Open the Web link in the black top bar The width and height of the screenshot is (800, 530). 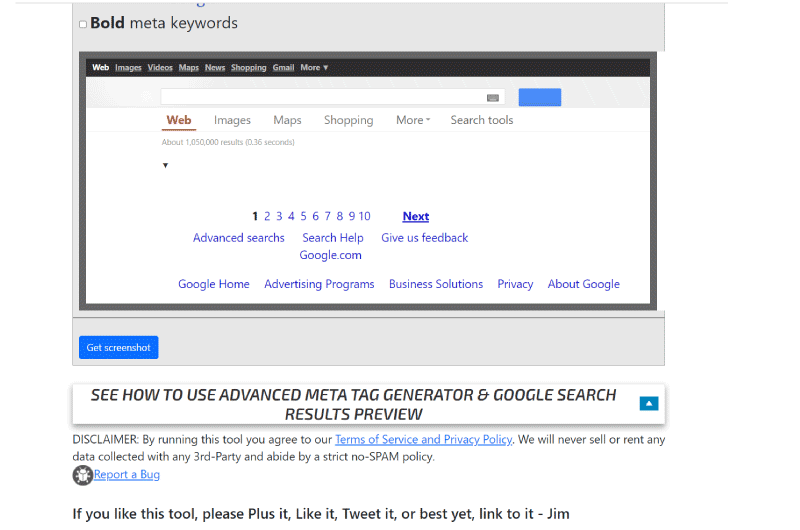101,67
